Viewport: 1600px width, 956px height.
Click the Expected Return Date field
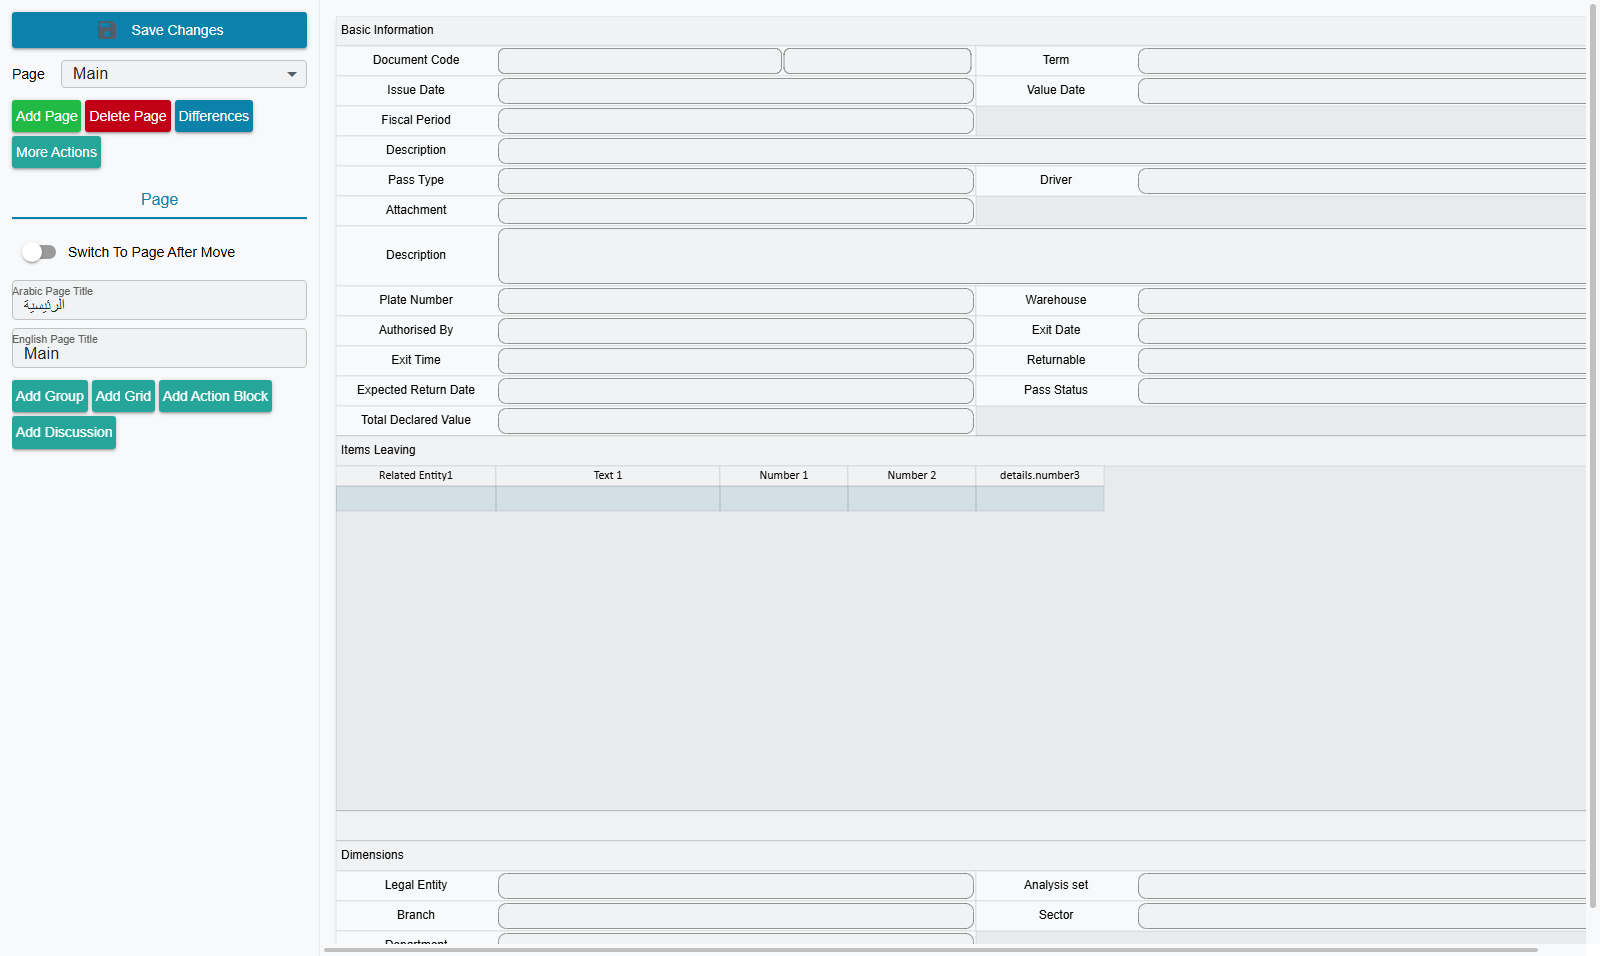(736, 391)
